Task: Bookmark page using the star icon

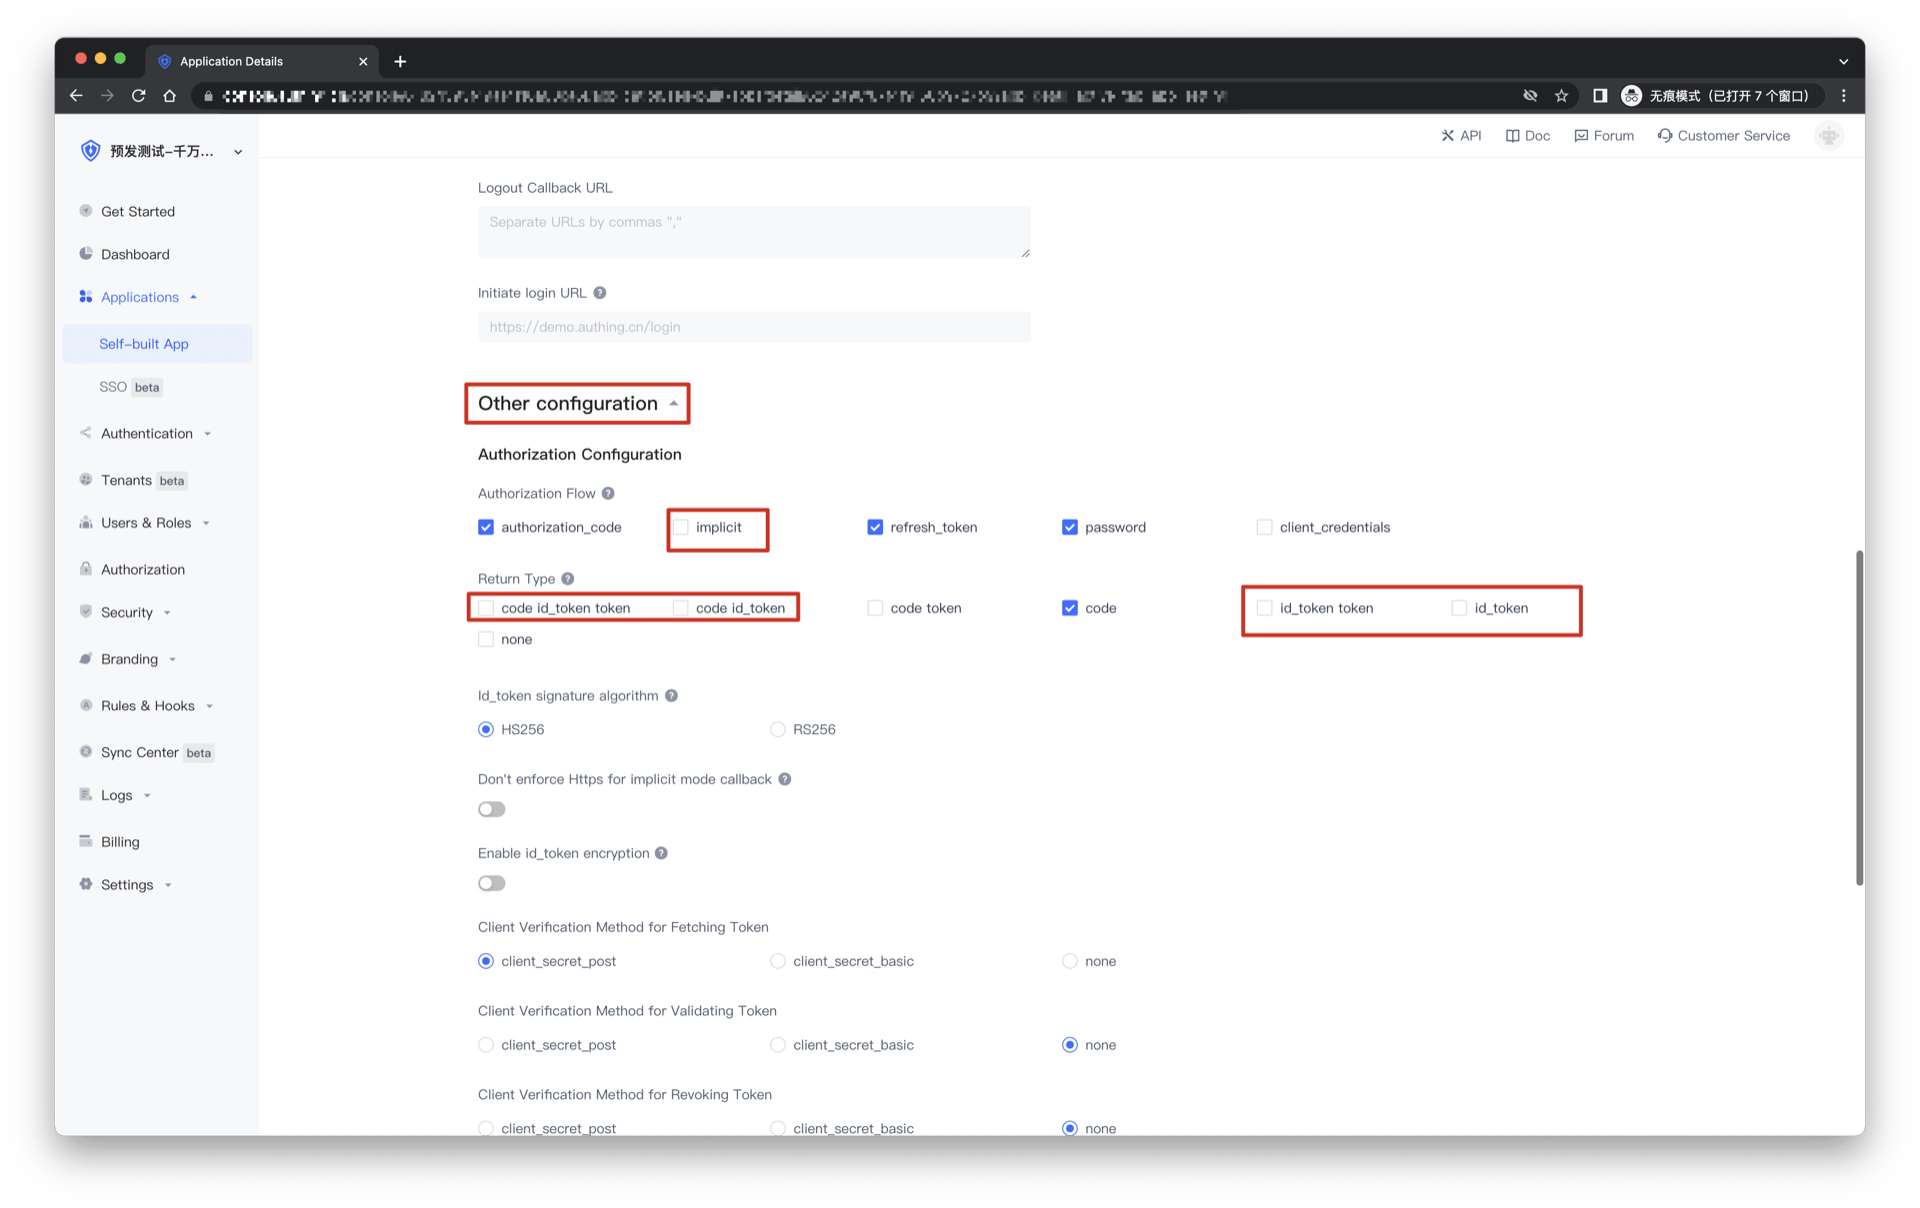Action: coord(1561,96)
